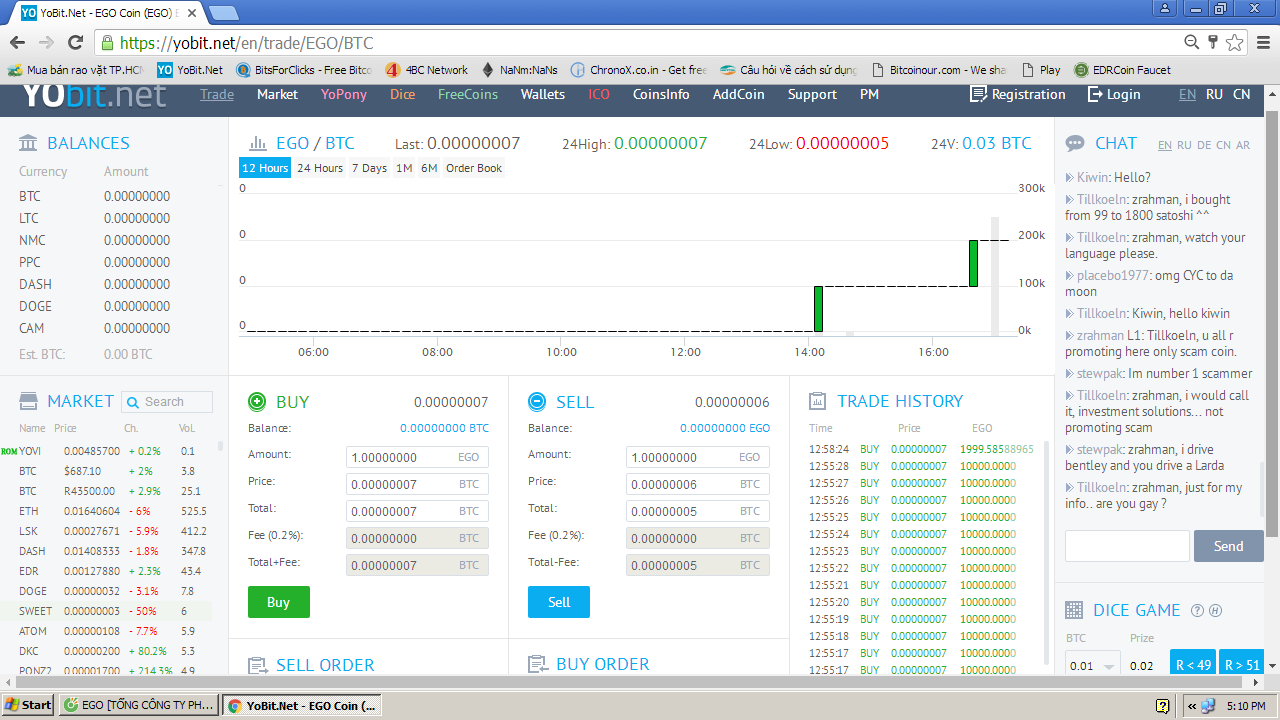Click the blue minus SELL icon
The image size is (1280, 720).
537,402
